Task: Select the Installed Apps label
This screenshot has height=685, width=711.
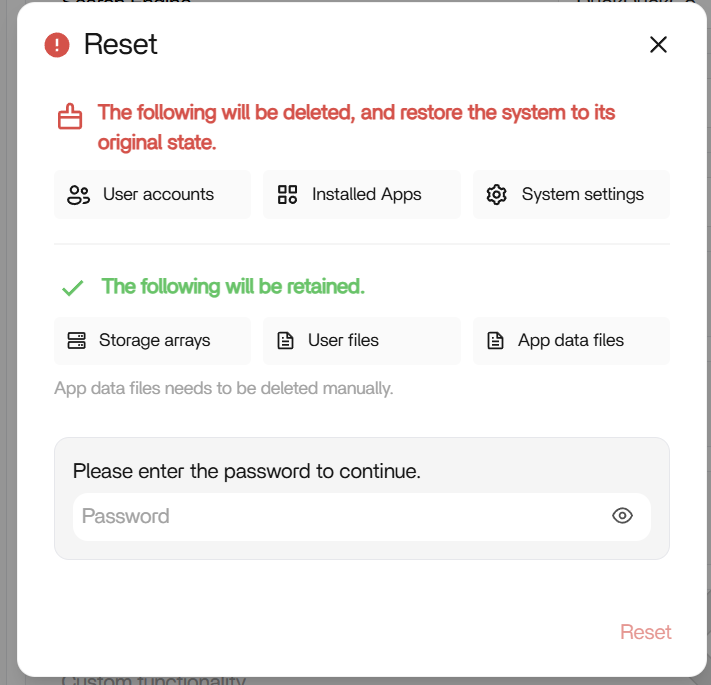Action: click(366, 195)
